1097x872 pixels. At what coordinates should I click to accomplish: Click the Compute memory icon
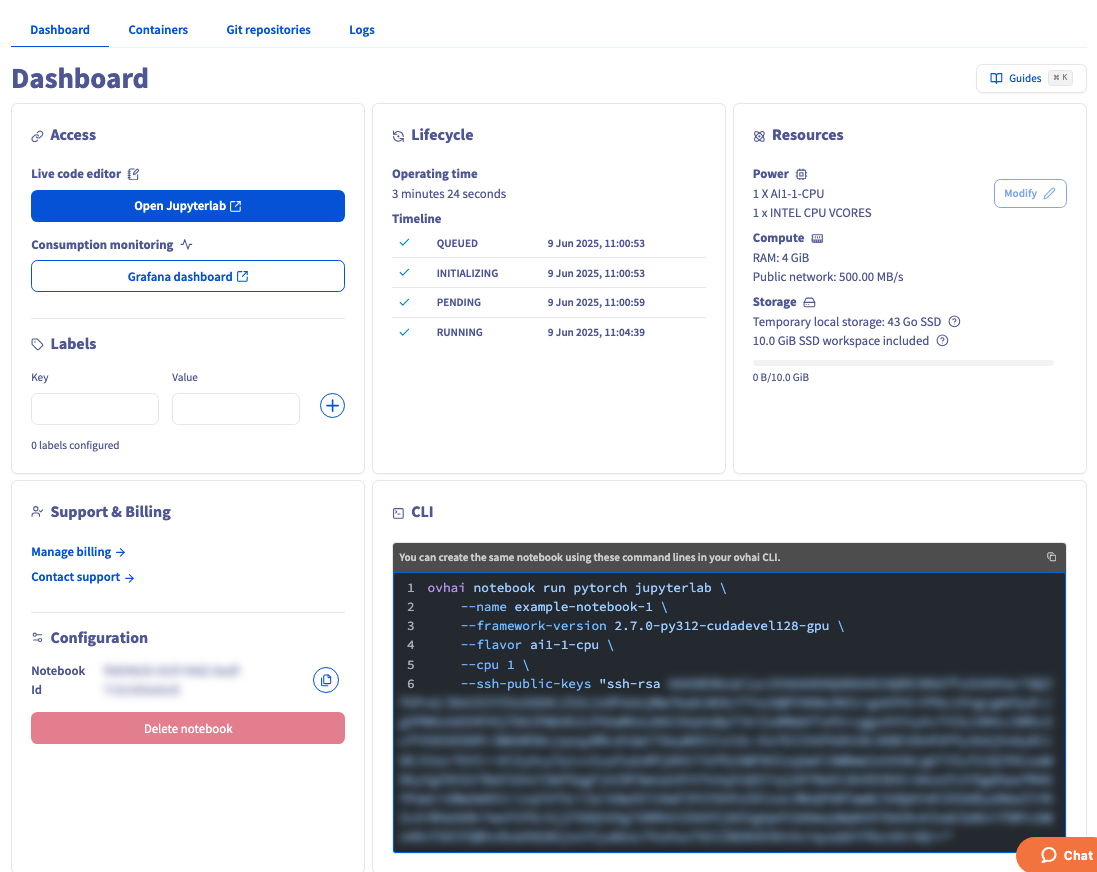coord(817,239)
